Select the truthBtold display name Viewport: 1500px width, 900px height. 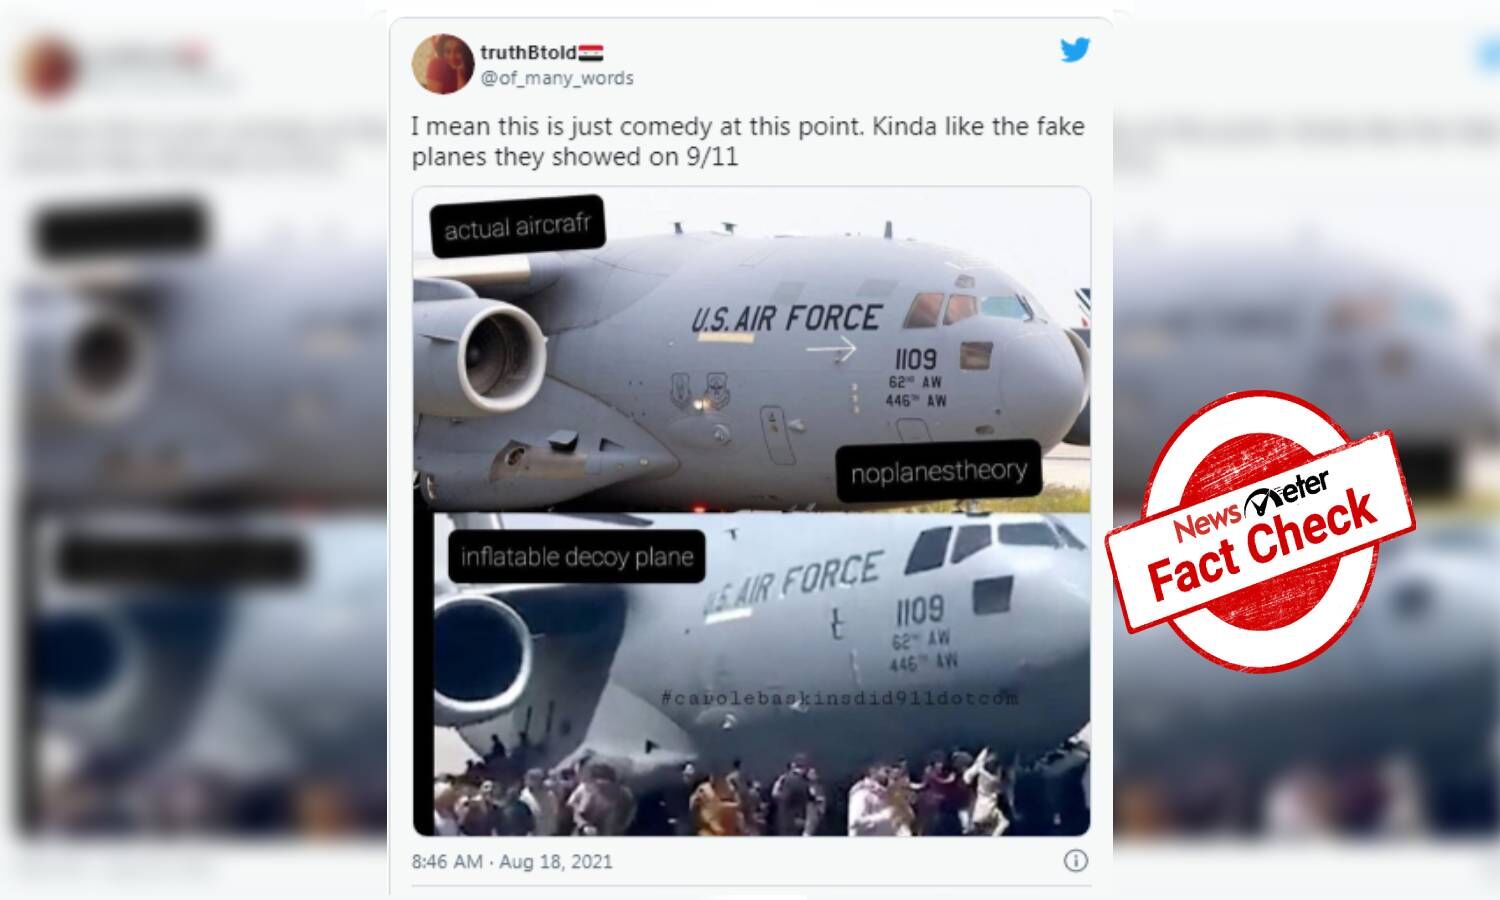point(528,53)
